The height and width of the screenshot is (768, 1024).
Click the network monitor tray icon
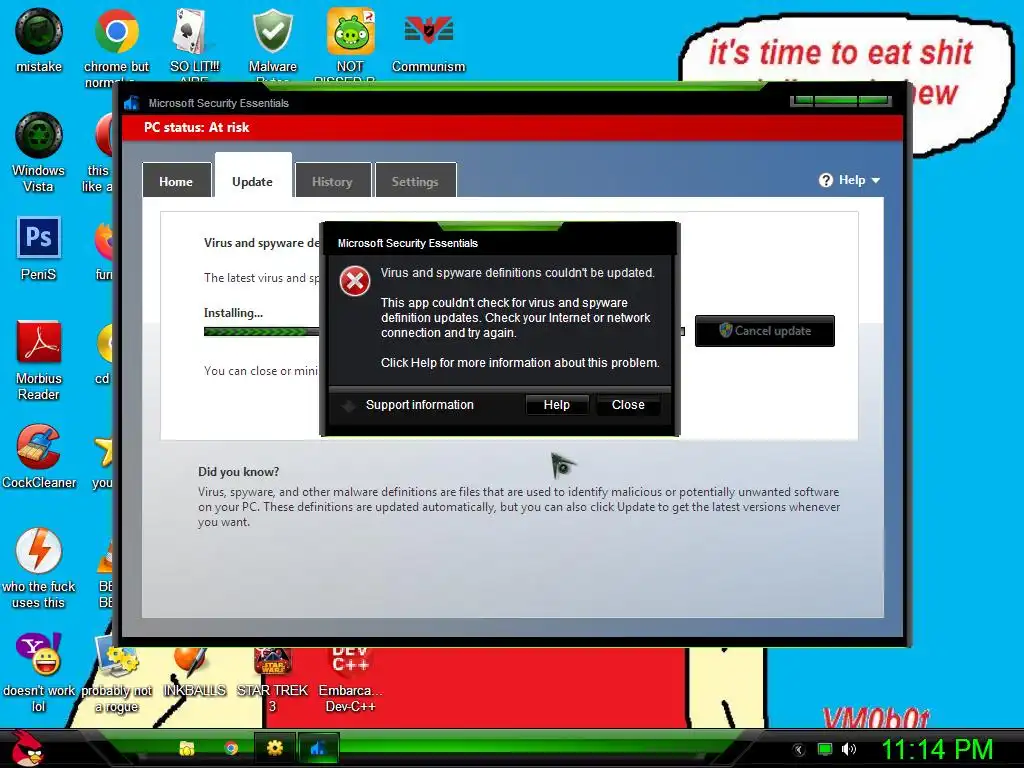tap(825, 749)
